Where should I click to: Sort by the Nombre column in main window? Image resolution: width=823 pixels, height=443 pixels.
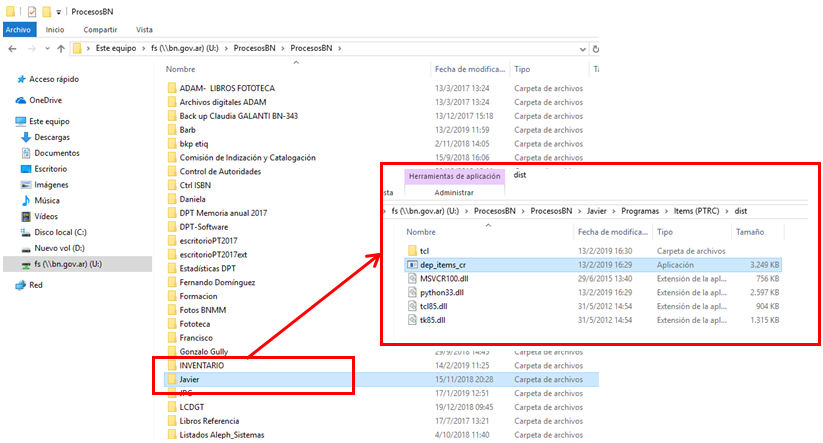[x=180, y=69]
